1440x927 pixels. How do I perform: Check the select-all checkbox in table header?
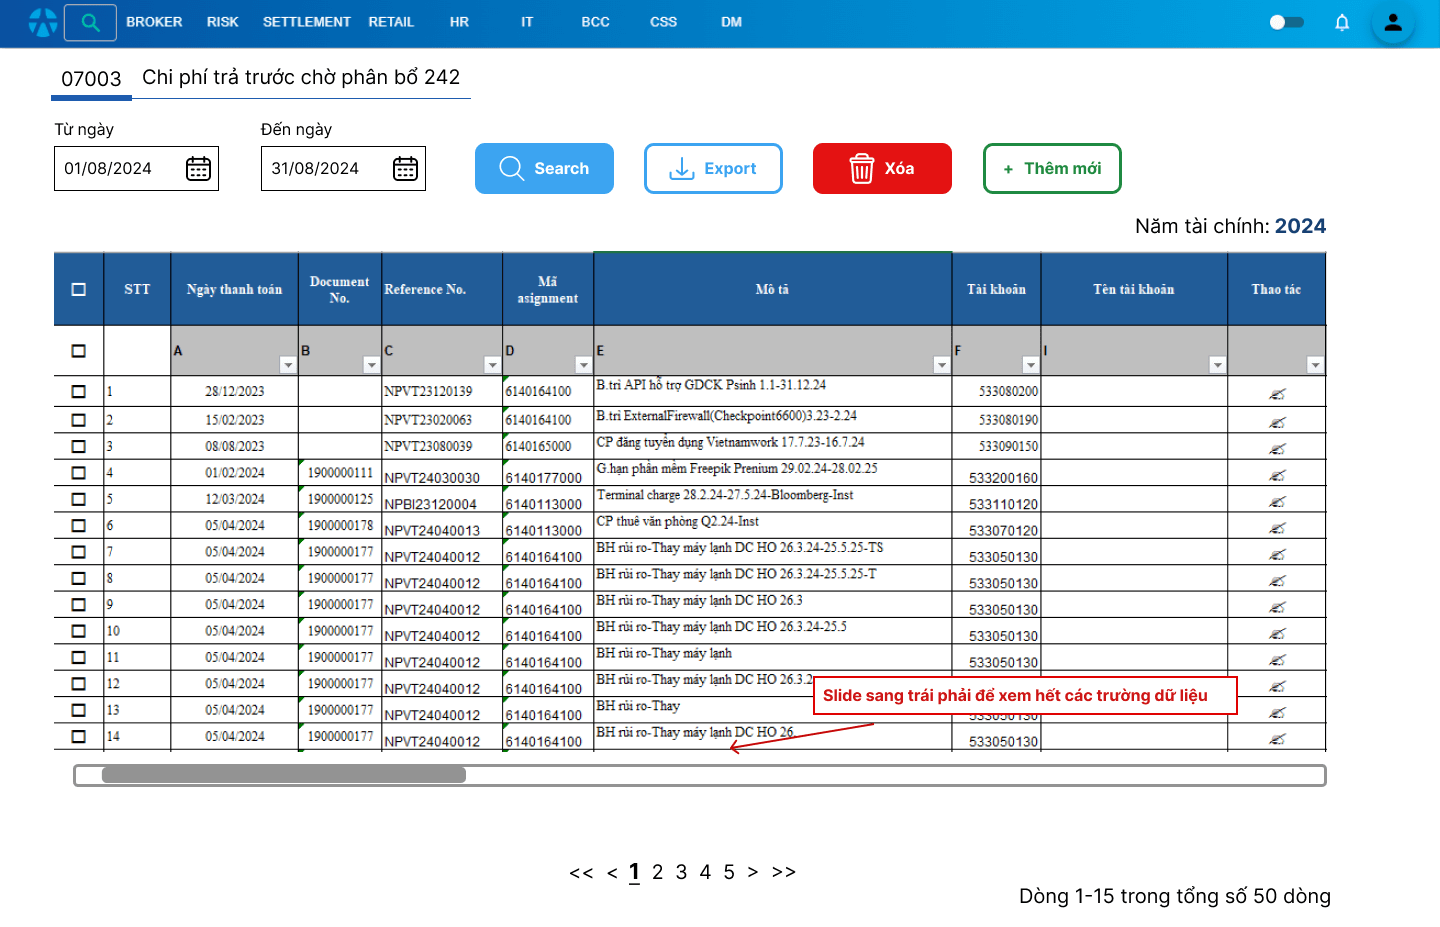[x=79, y=290]
